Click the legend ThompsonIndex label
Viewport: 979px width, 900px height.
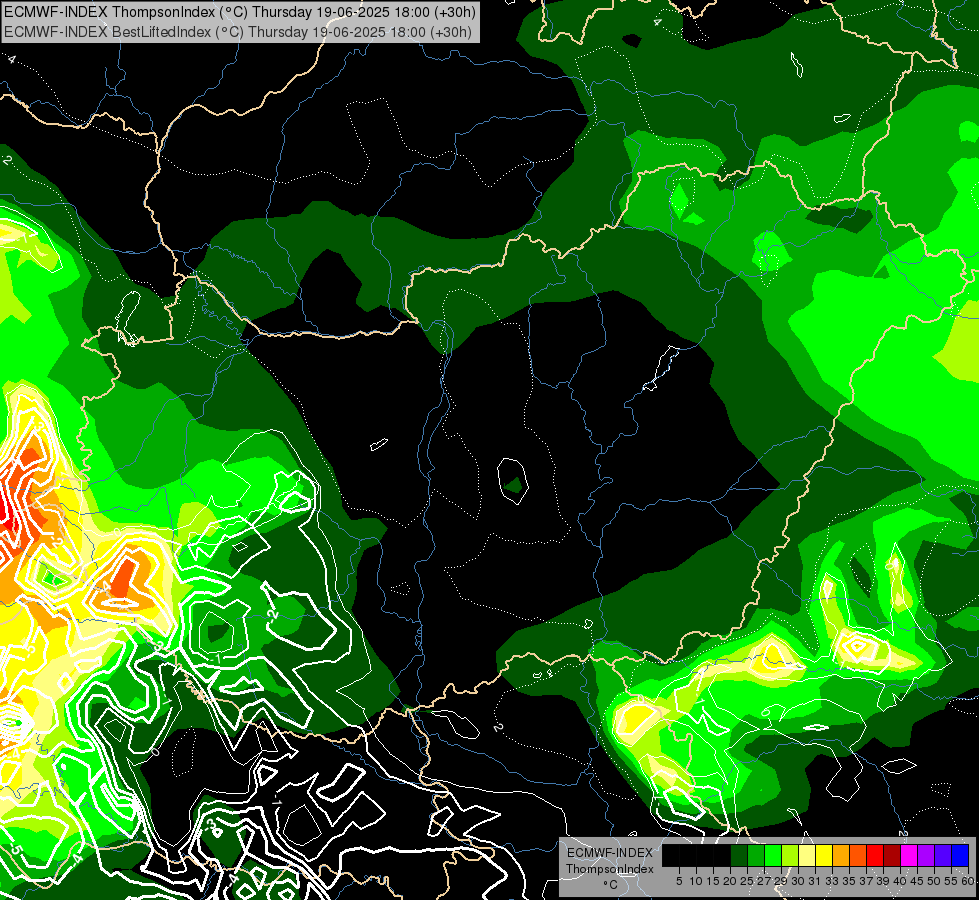(x=610, y=869)
